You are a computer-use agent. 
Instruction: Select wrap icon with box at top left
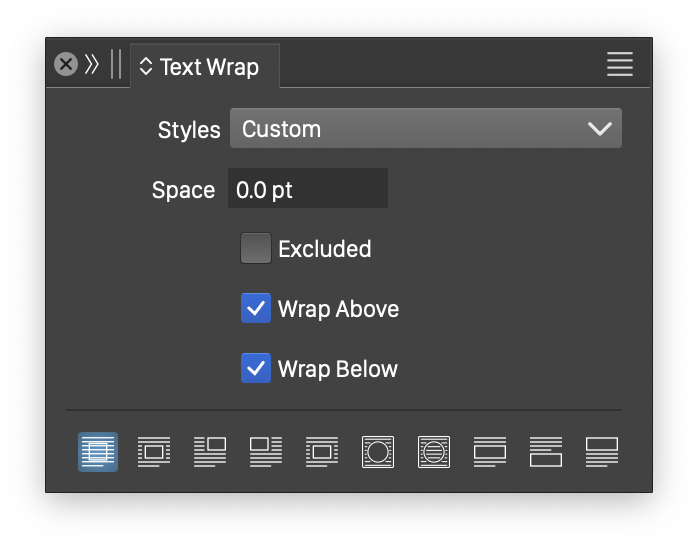click(266, 452)
